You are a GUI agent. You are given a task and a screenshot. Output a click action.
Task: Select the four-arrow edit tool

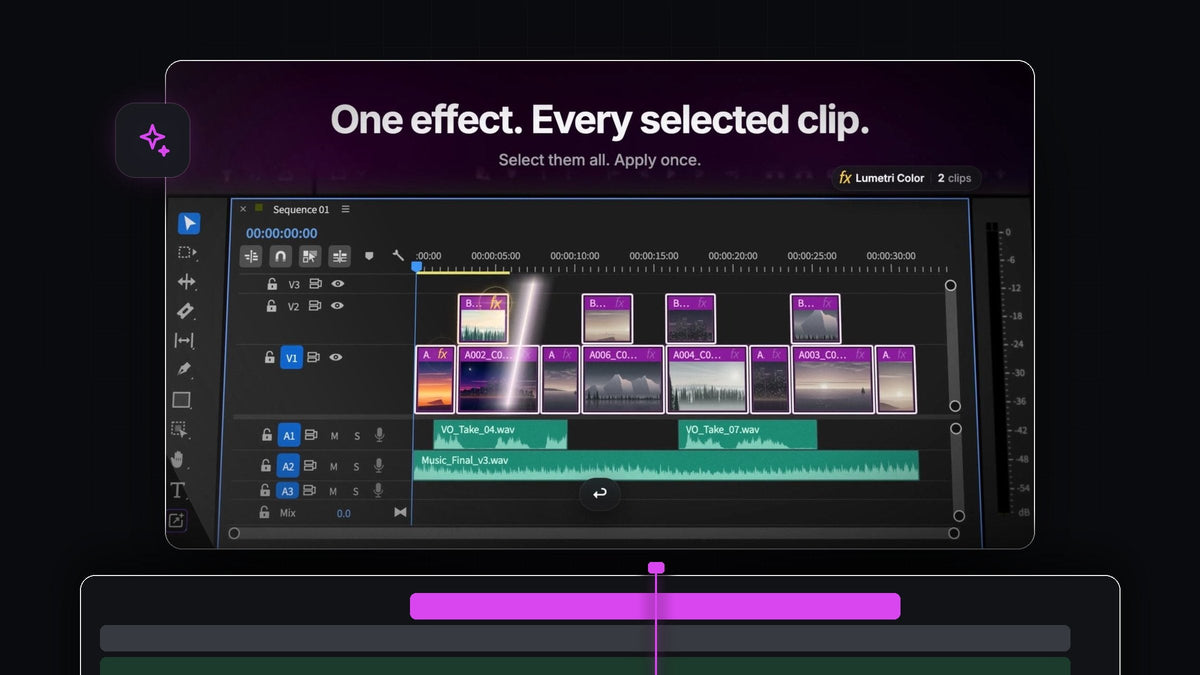click(186, 282)
